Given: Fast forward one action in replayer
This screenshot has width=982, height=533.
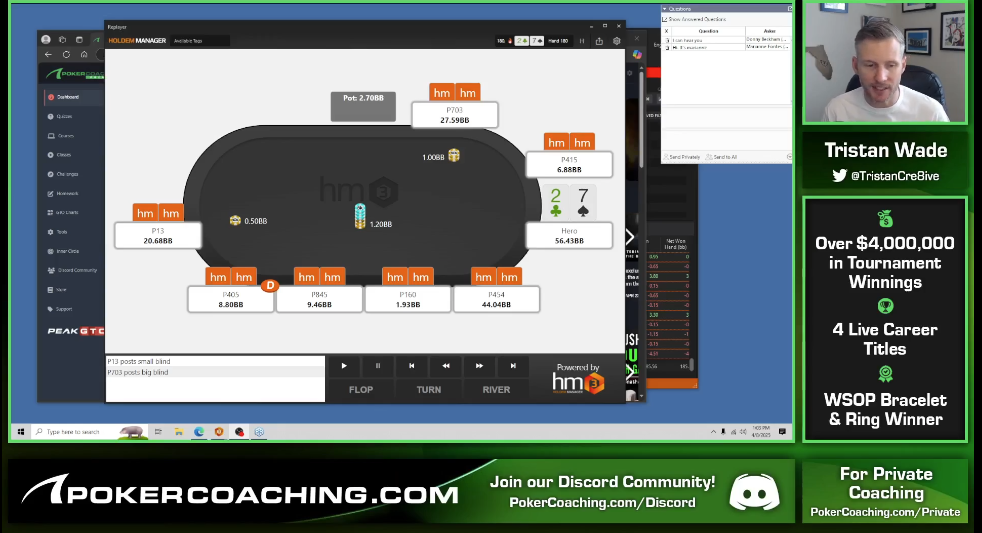Looking at the screenshot, I should [479, 366].
